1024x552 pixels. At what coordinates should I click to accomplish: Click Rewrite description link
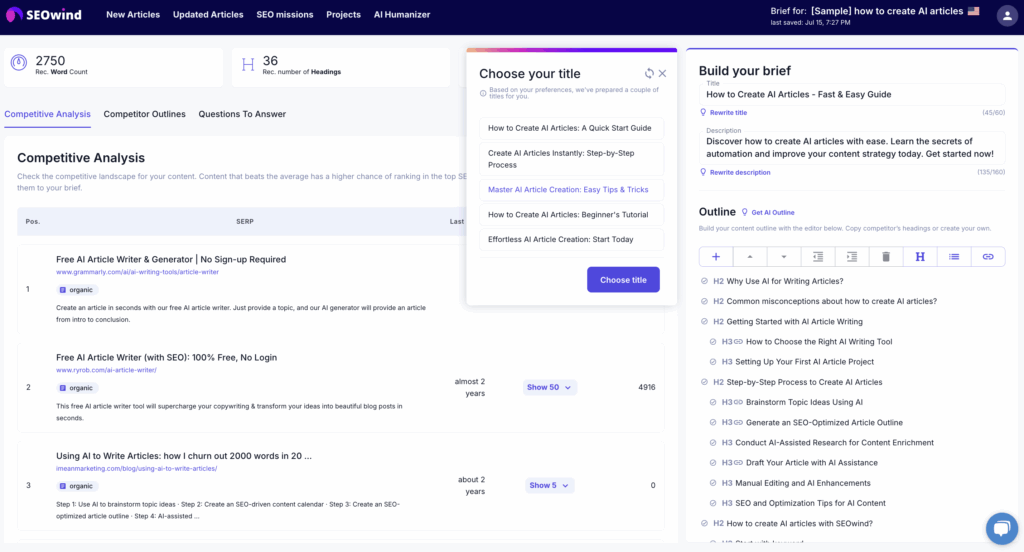click(740, 172)
